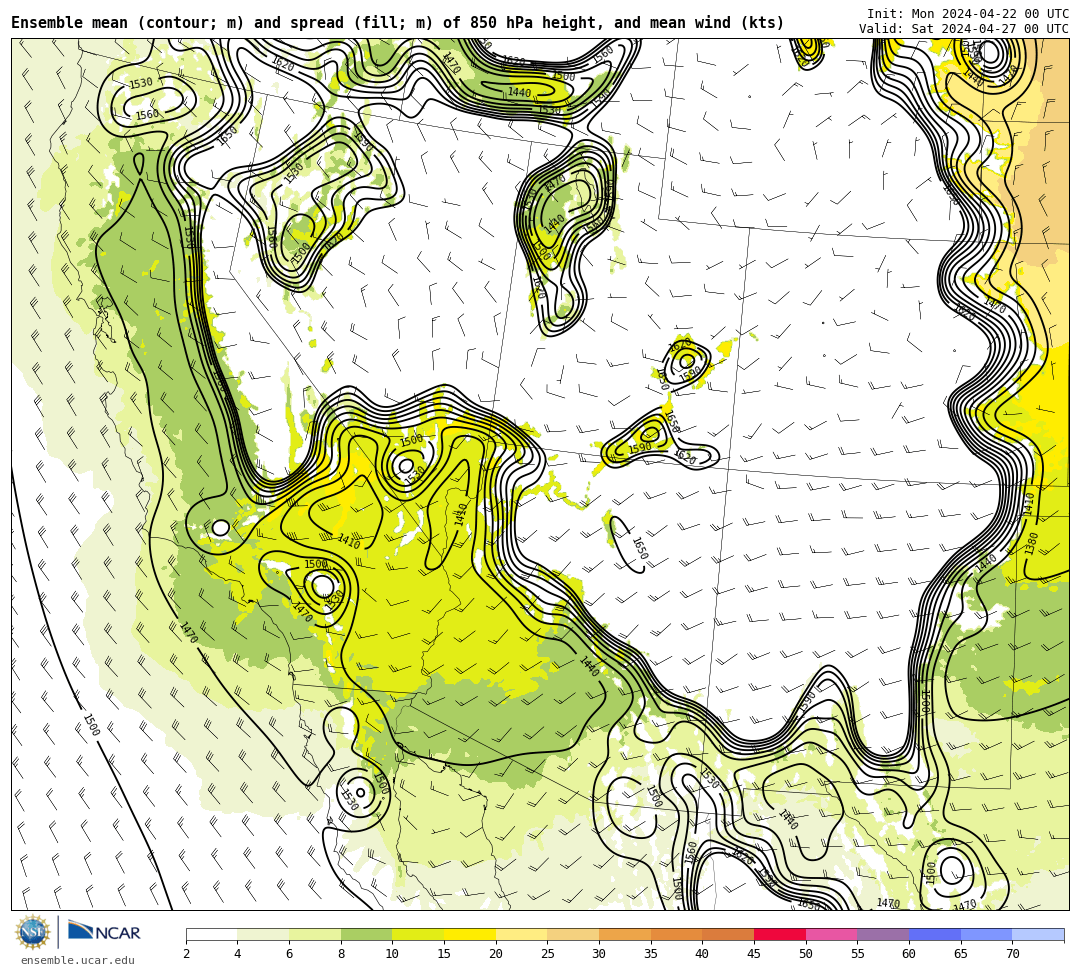Click the colorbar tick label 25

coord(548,954)
